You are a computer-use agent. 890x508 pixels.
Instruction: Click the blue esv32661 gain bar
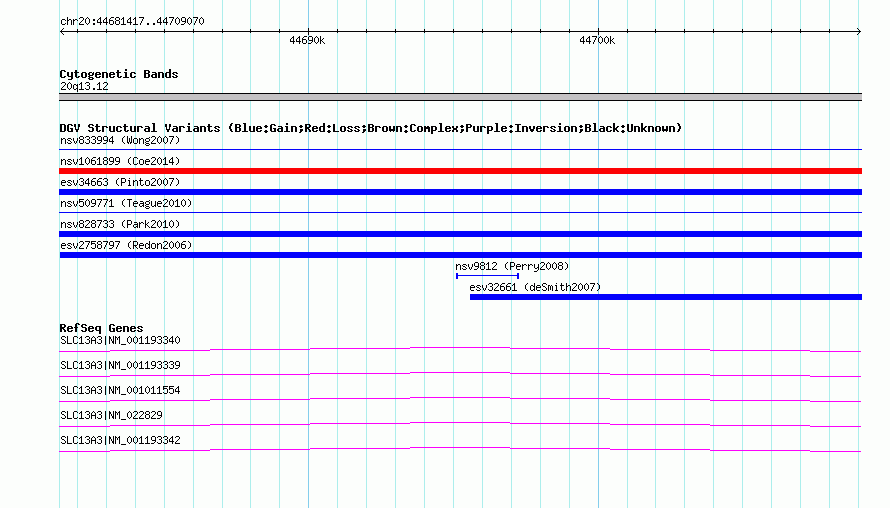[666, 297]
